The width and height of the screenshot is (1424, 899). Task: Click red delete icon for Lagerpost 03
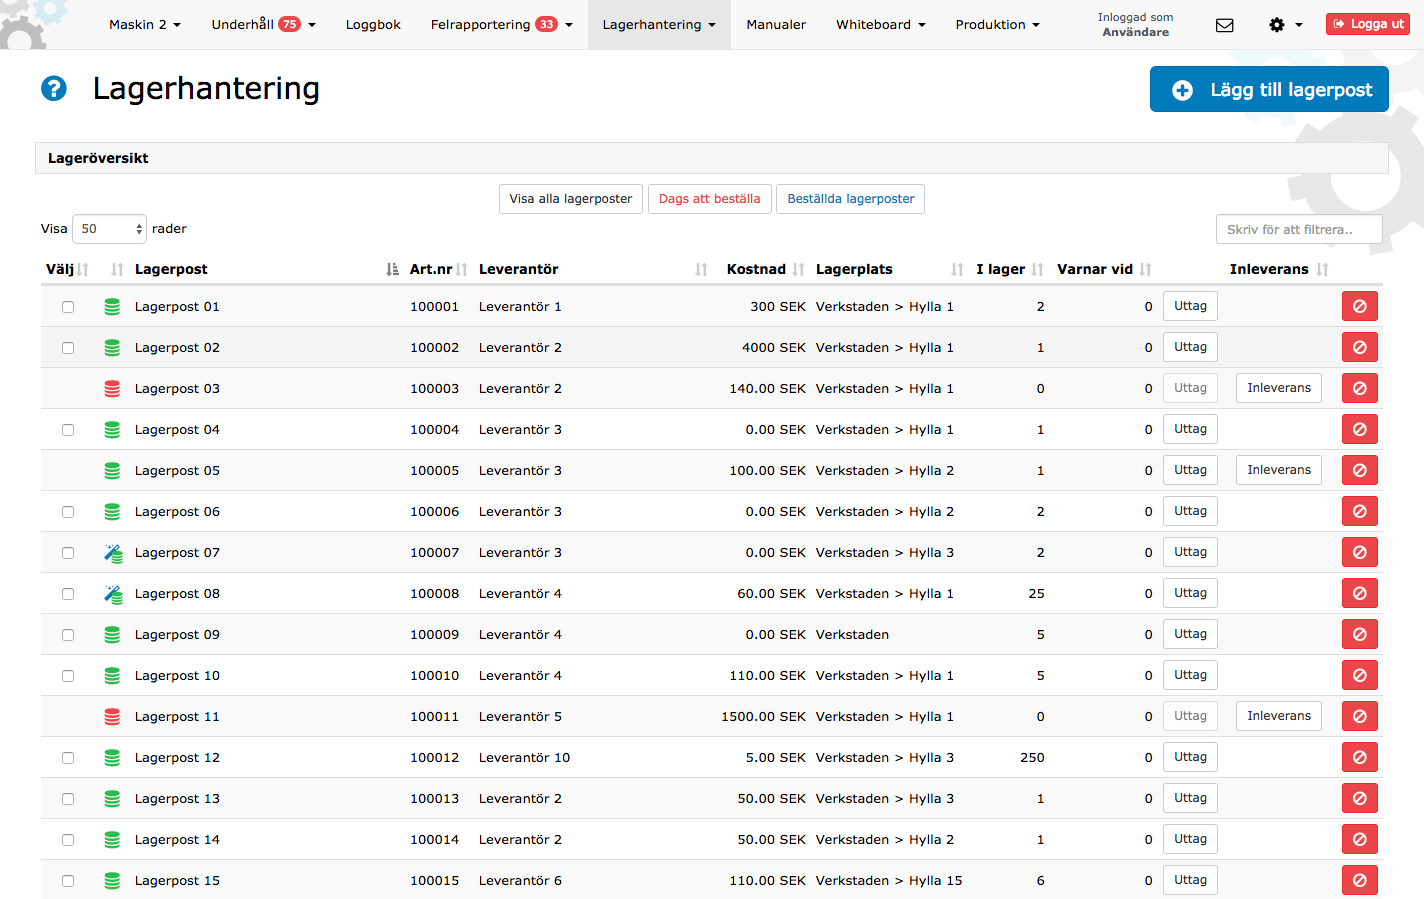click(x=1360, y=388)
